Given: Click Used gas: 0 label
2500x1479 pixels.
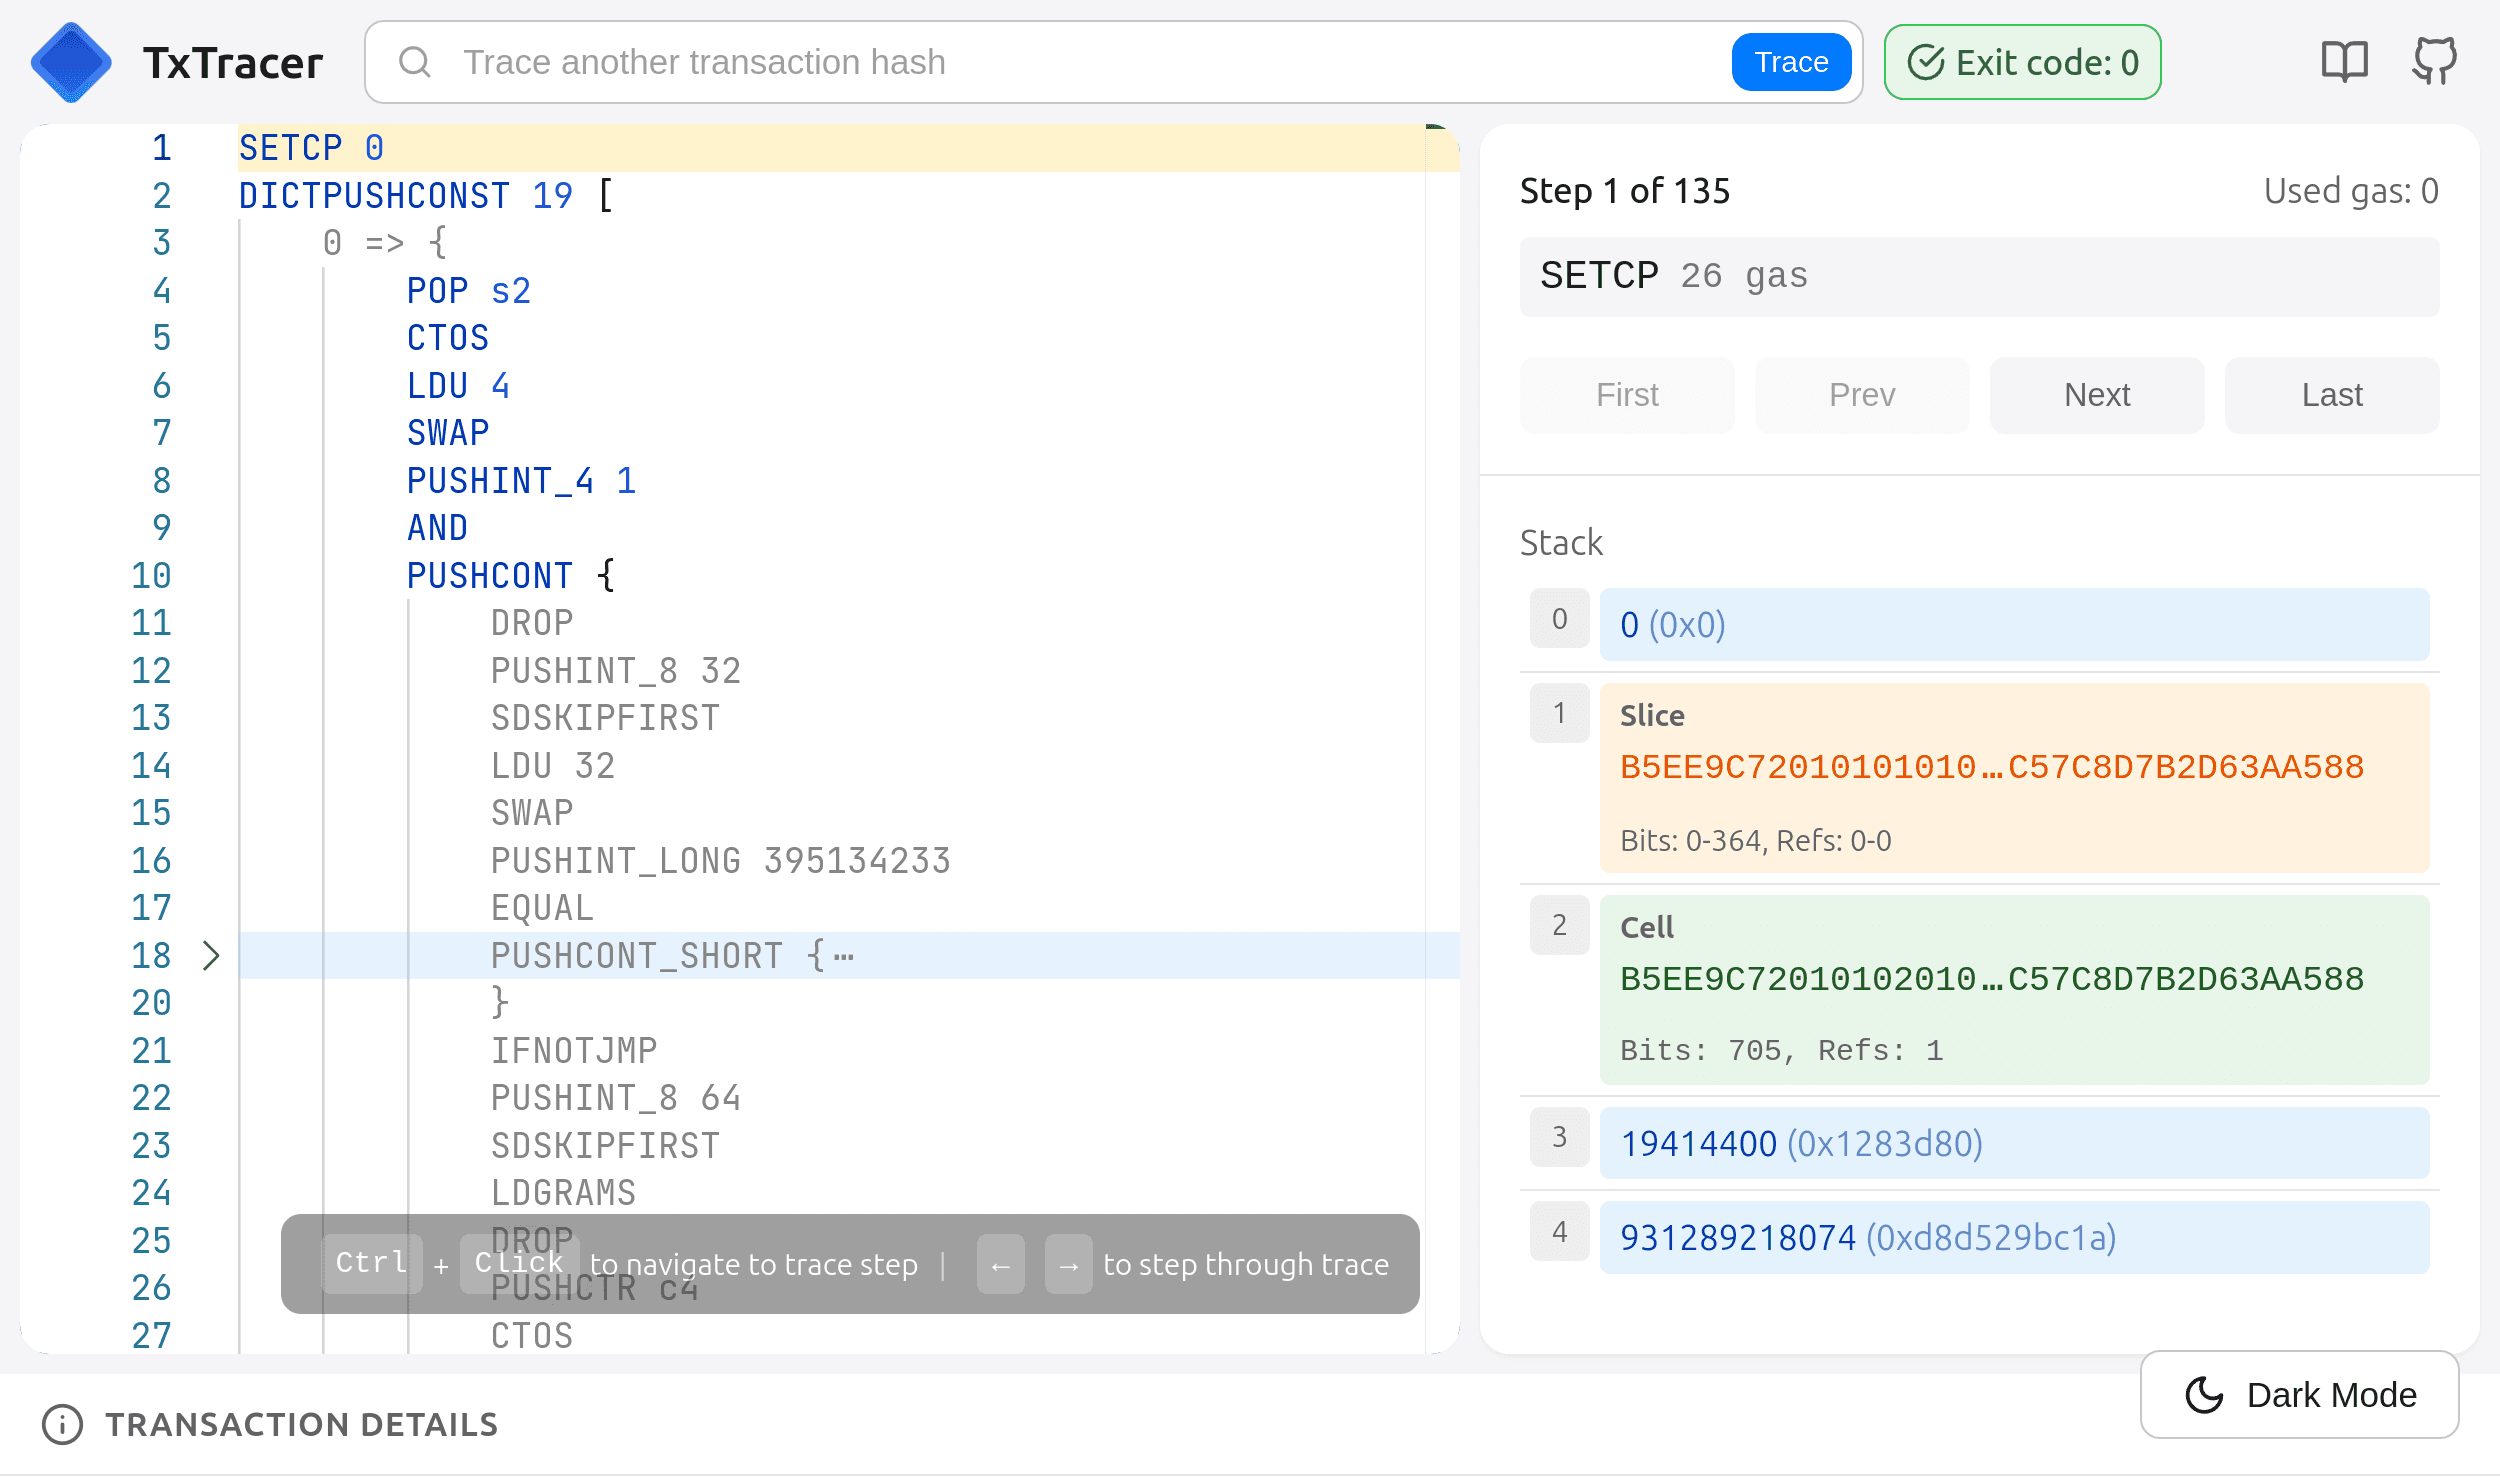Looking at the screenshot, I should tap(2351, 191).
